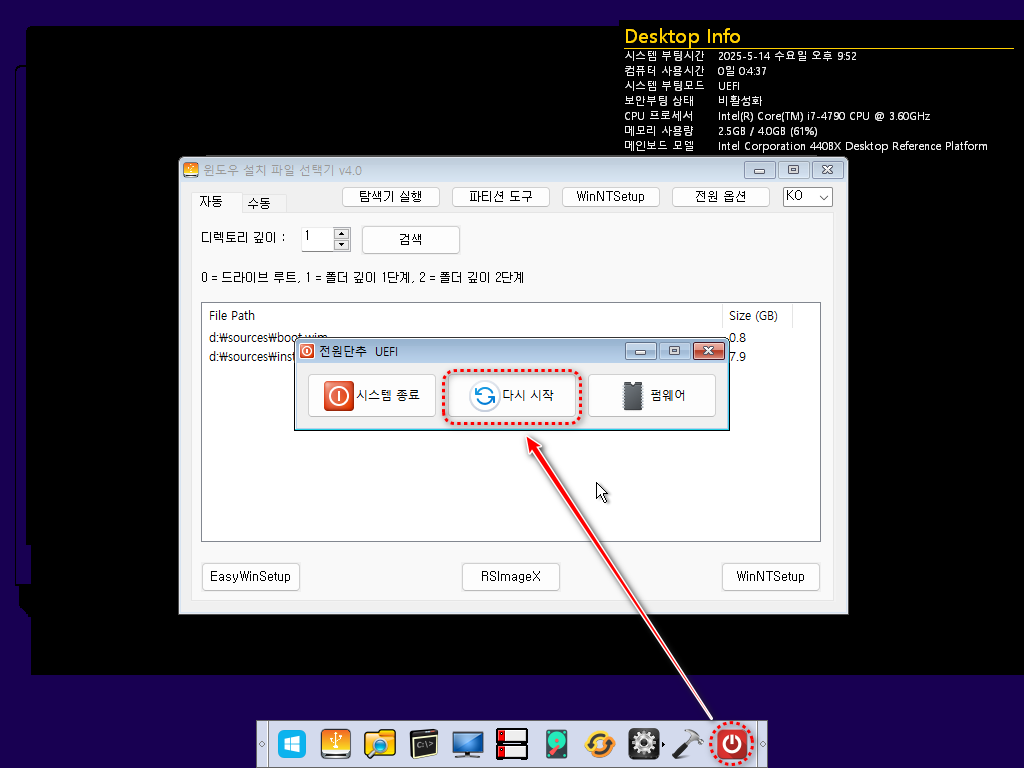Decrease directory depth with down arrow

pos(342,245)
